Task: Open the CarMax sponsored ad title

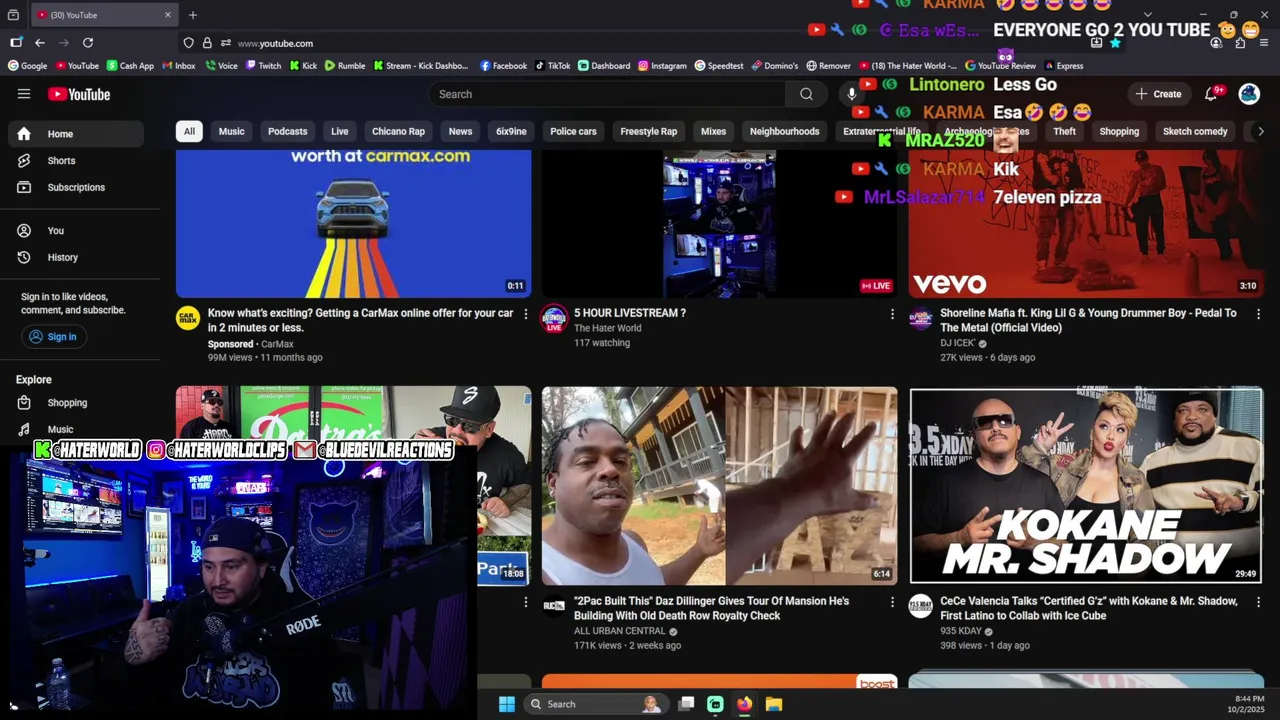Action: coord(360,320)
